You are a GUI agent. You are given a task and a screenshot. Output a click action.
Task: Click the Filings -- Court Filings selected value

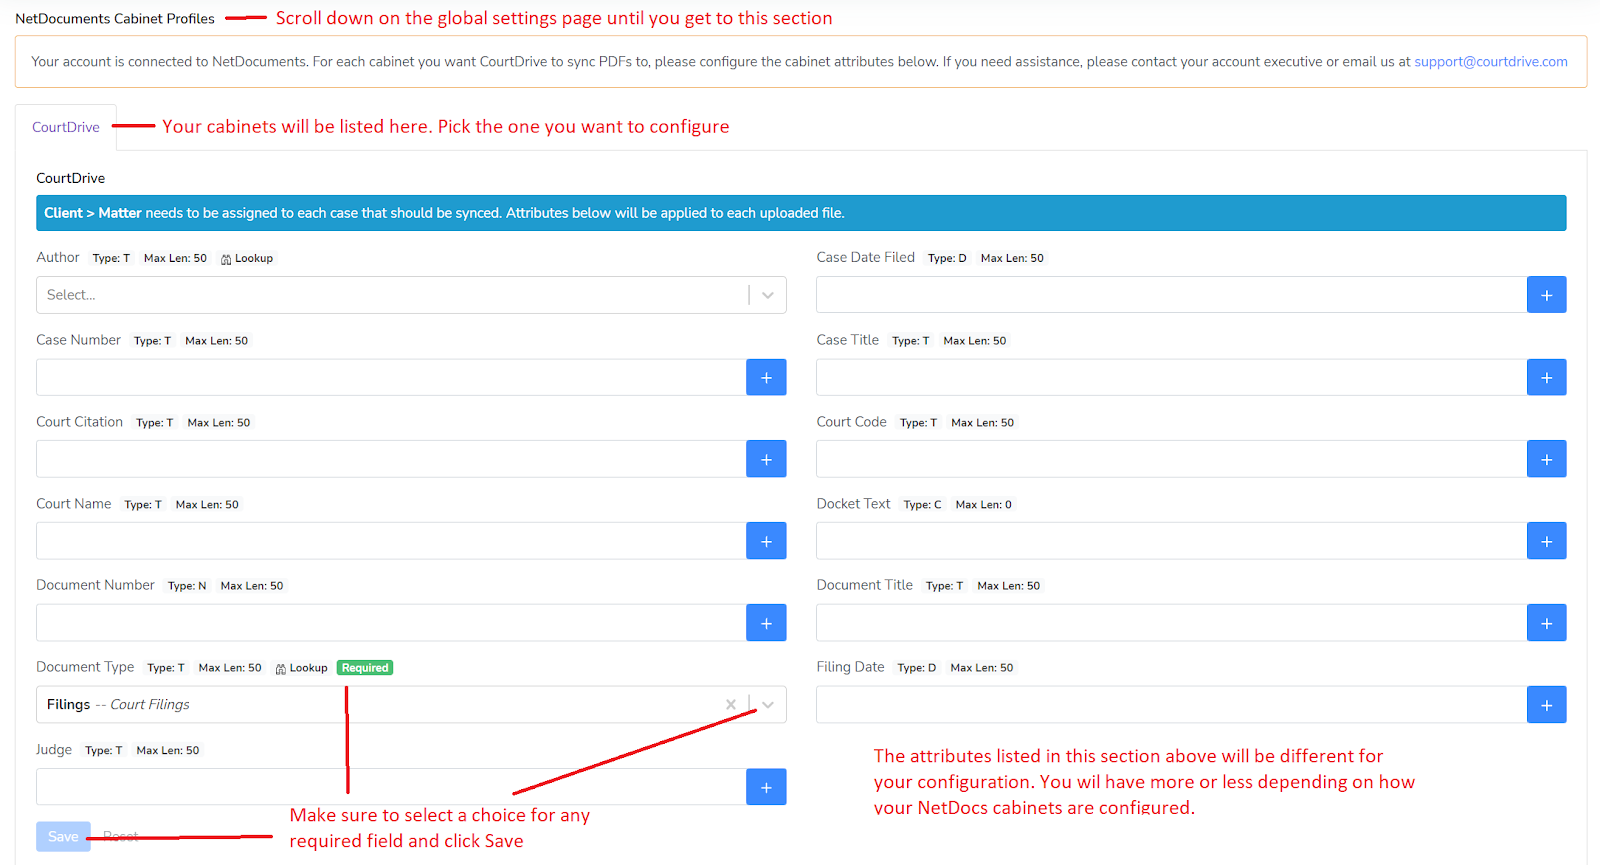pos(118,705)
